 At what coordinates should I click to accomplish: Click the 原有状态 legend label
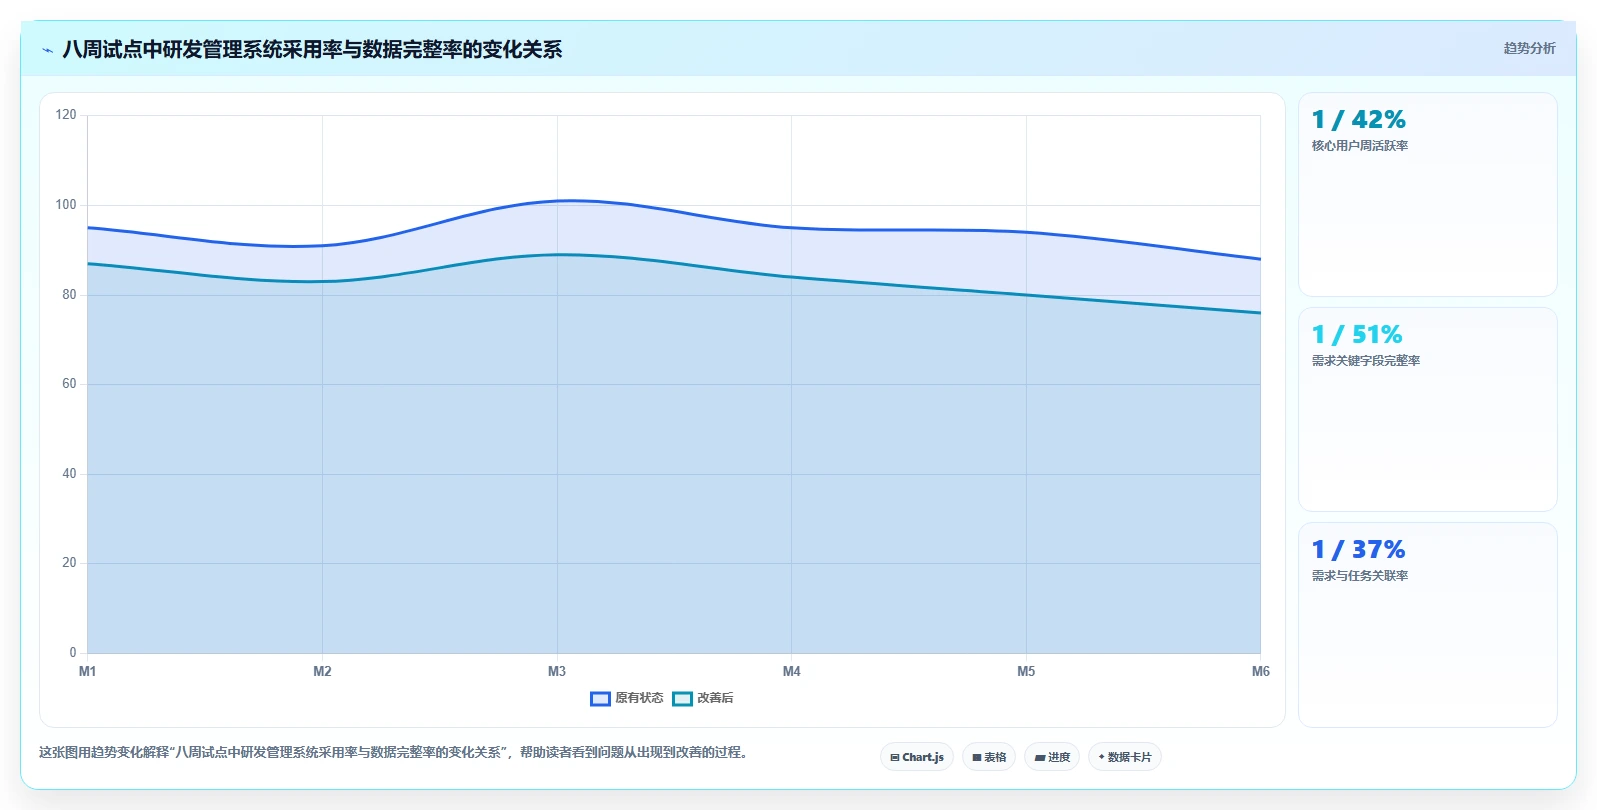(x=639, y=698)
